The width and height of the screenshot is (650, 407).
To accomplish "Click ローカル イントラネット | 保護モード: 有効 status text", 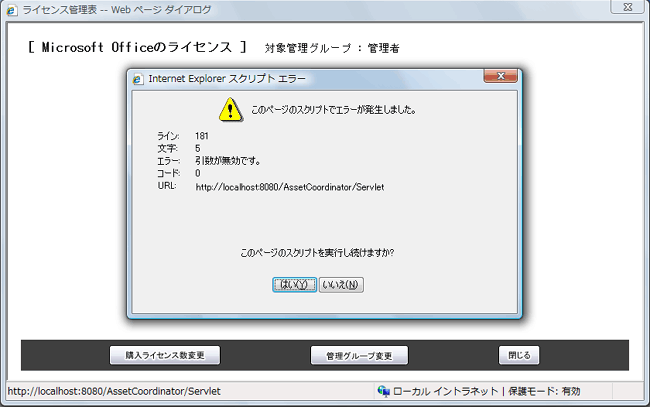I will pyautogui.click(x=487, y=391).
